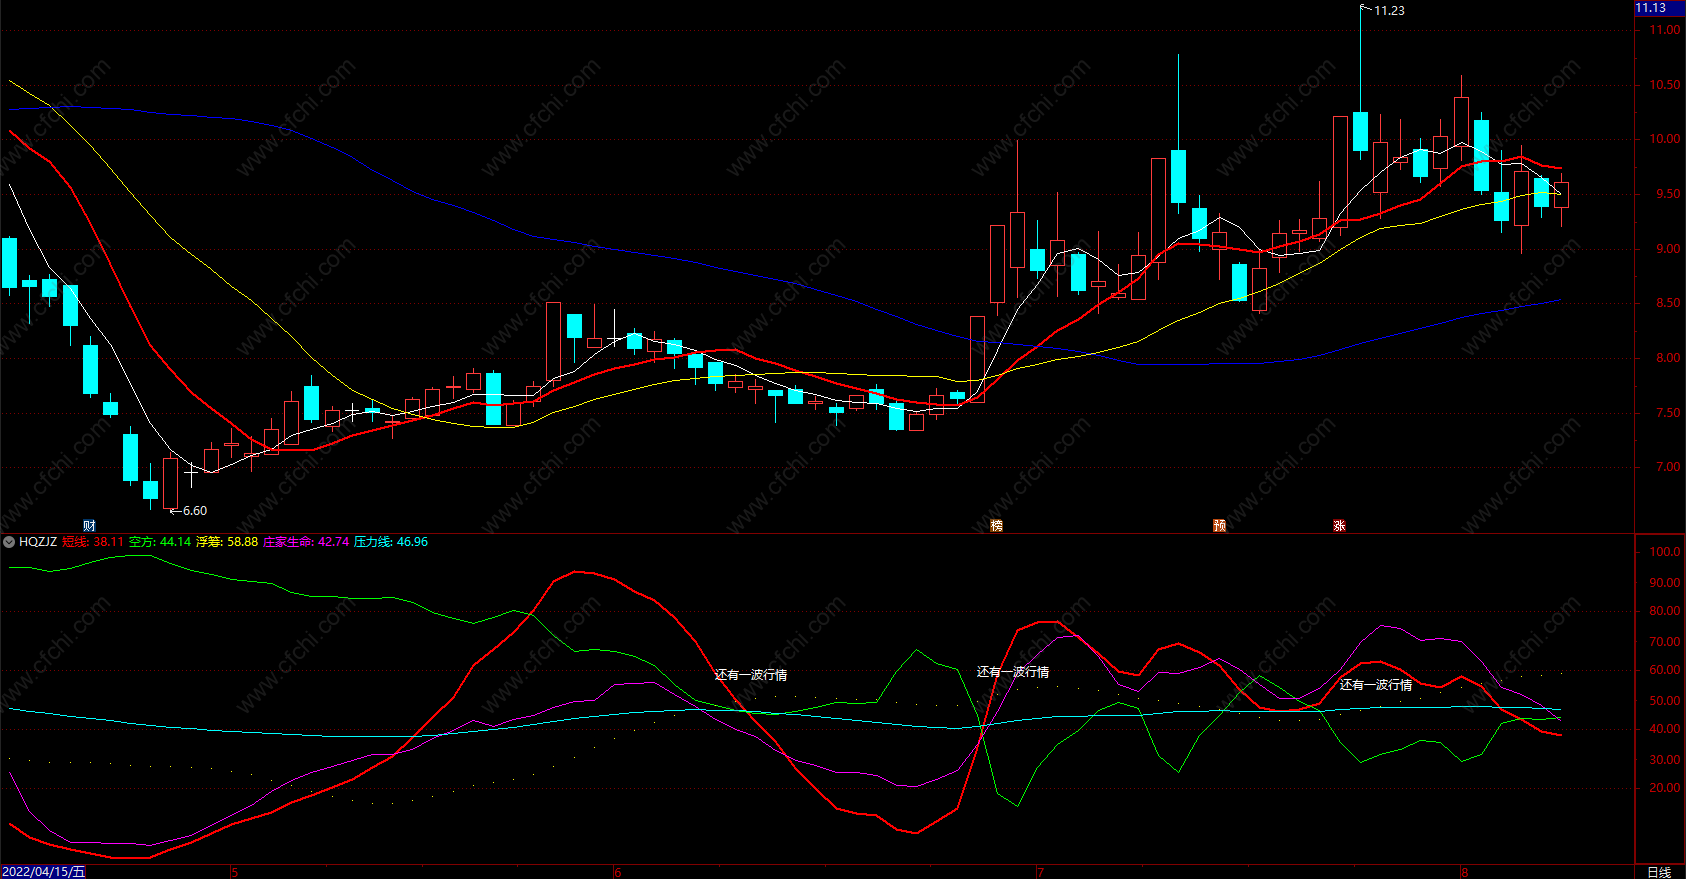Open the 榜 event marker

click(x=996, y=526)
